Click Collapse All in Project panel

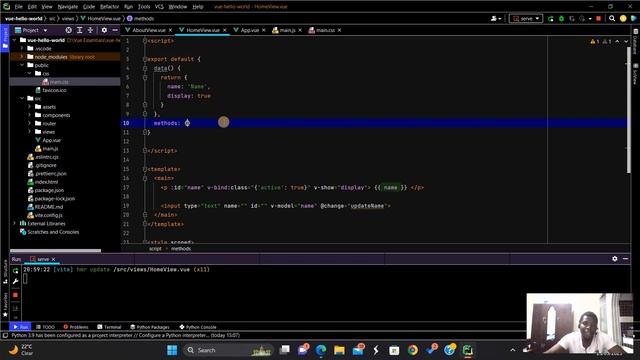(x=90, y=30)
